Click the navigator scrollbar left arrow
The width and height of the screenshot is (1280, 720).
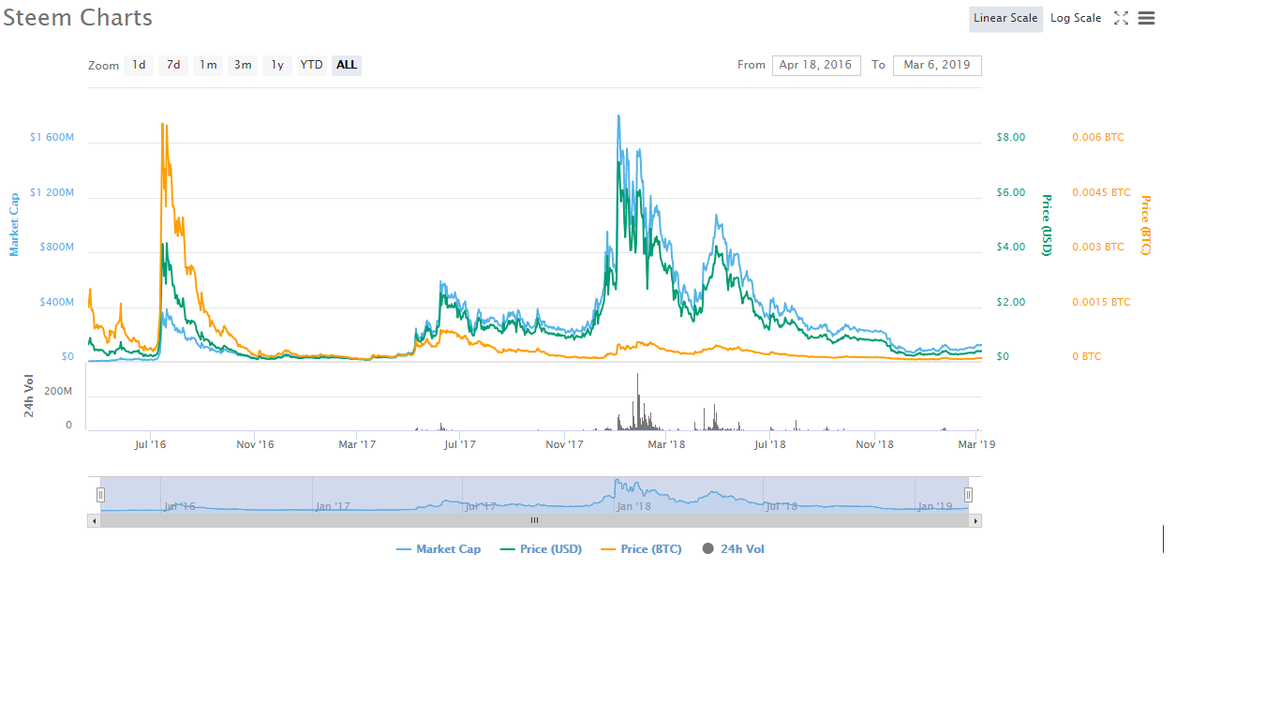point(94,521)
